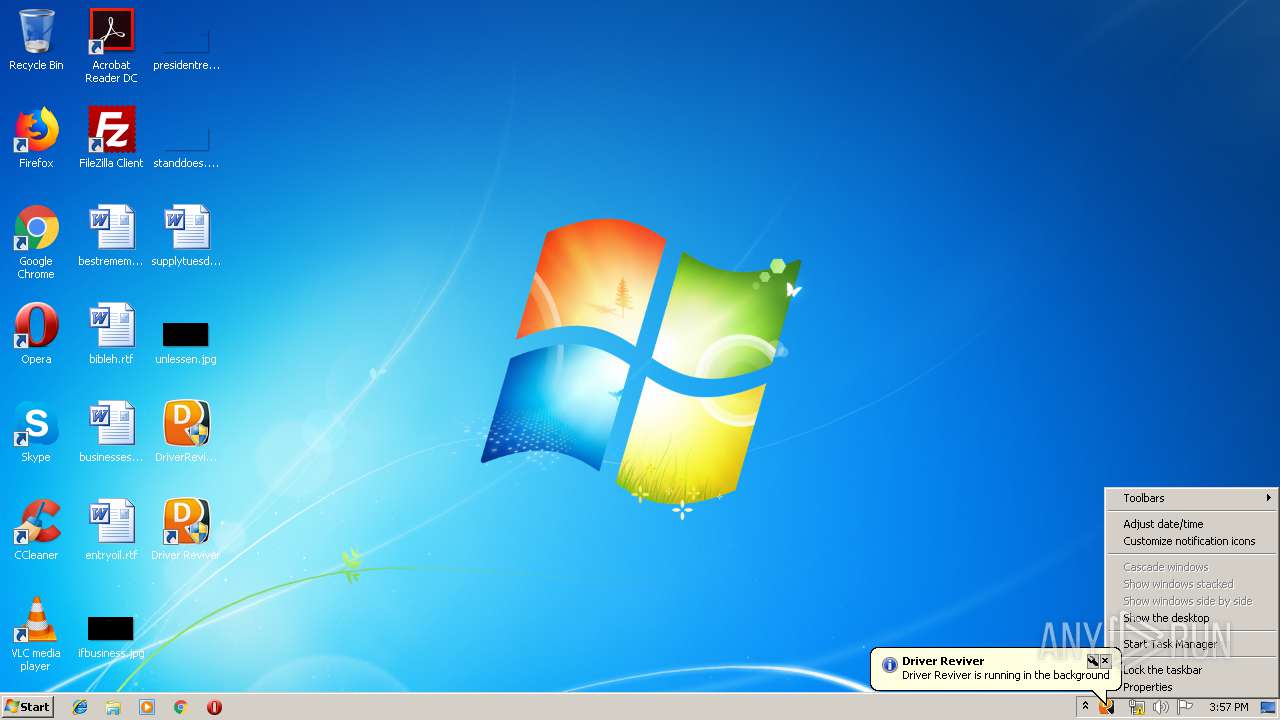1280x720 pixels.
Task: Open FileZilla Client shortcut
Action: tap(111, 138)
